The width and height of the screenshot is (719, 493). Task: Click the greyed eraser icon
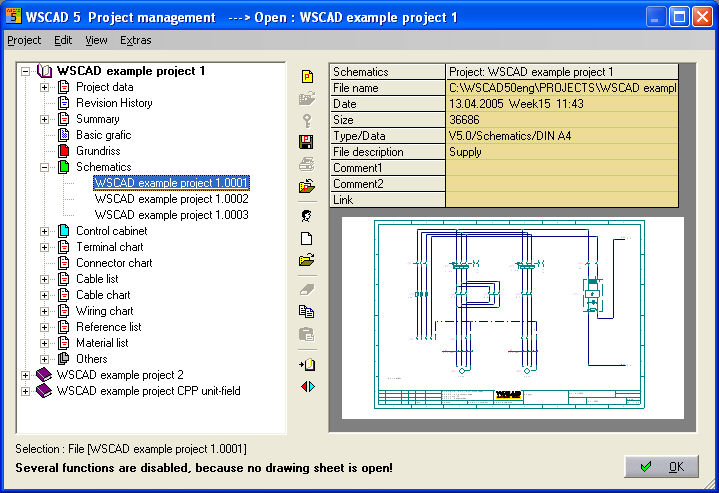pyautogui.click(x=307, y=289)
